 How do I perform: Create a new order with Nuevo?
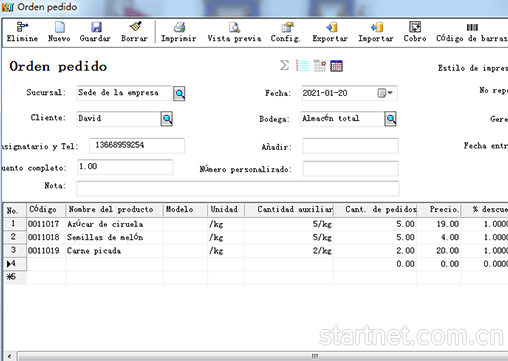59,32
